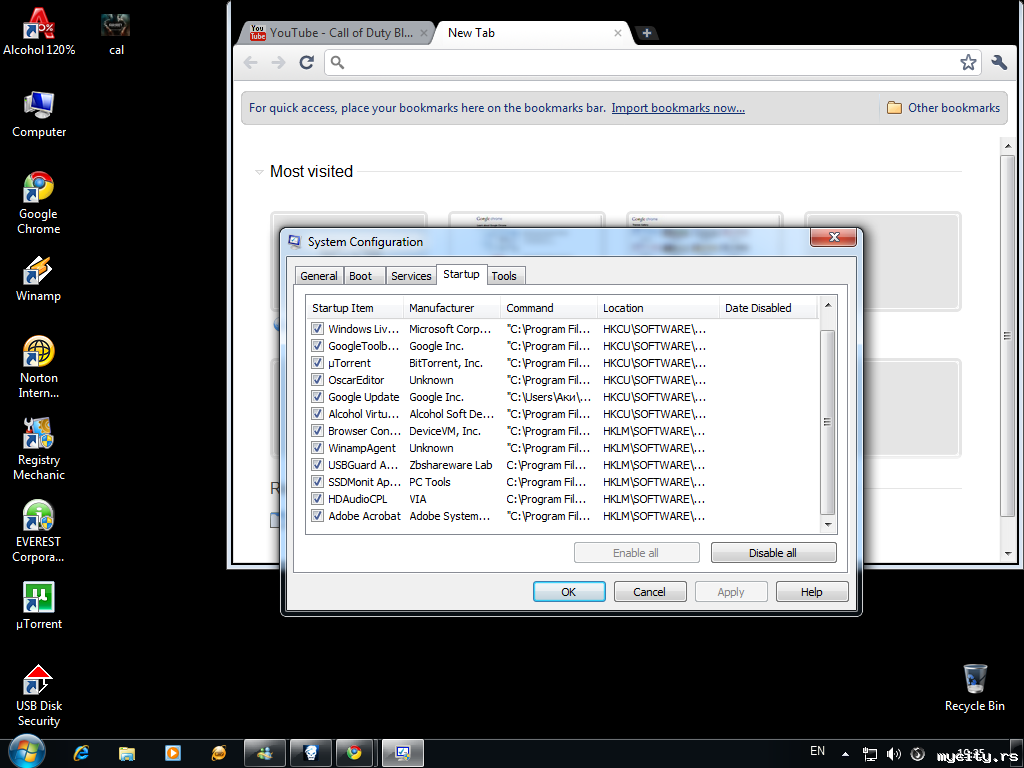Launch Google Chrome desktop shortcut
The height and width of the screenshot is (768, 1024).
(39, 203)
